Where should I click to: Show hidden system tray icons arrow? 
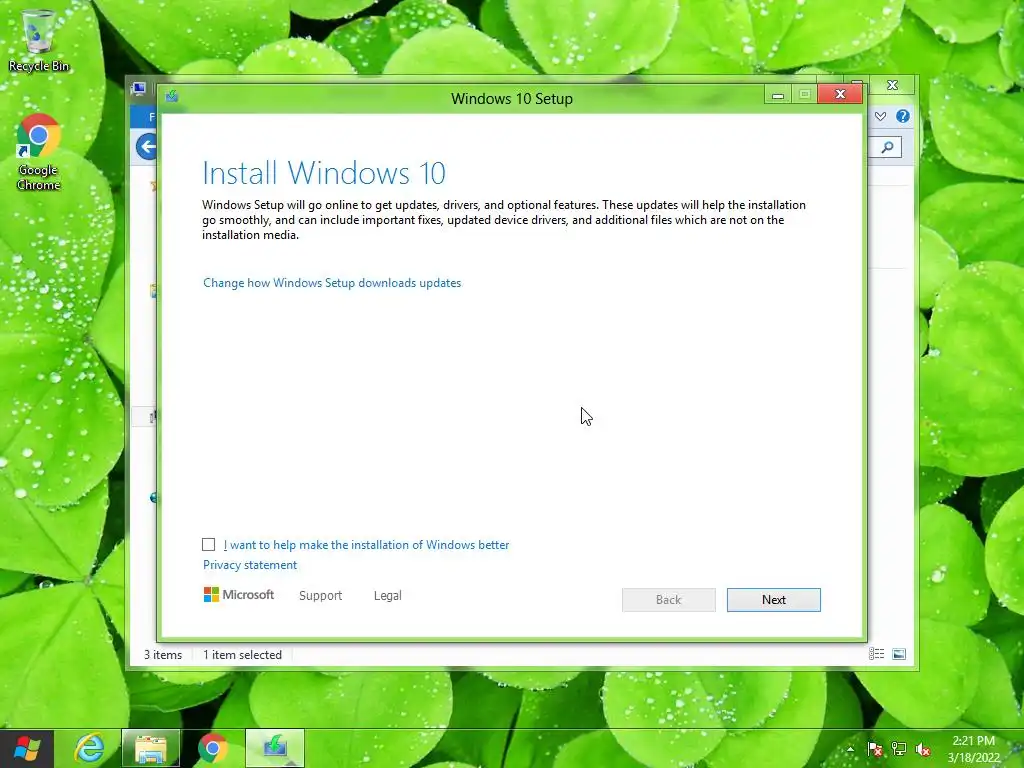click(x=850, y=749)
